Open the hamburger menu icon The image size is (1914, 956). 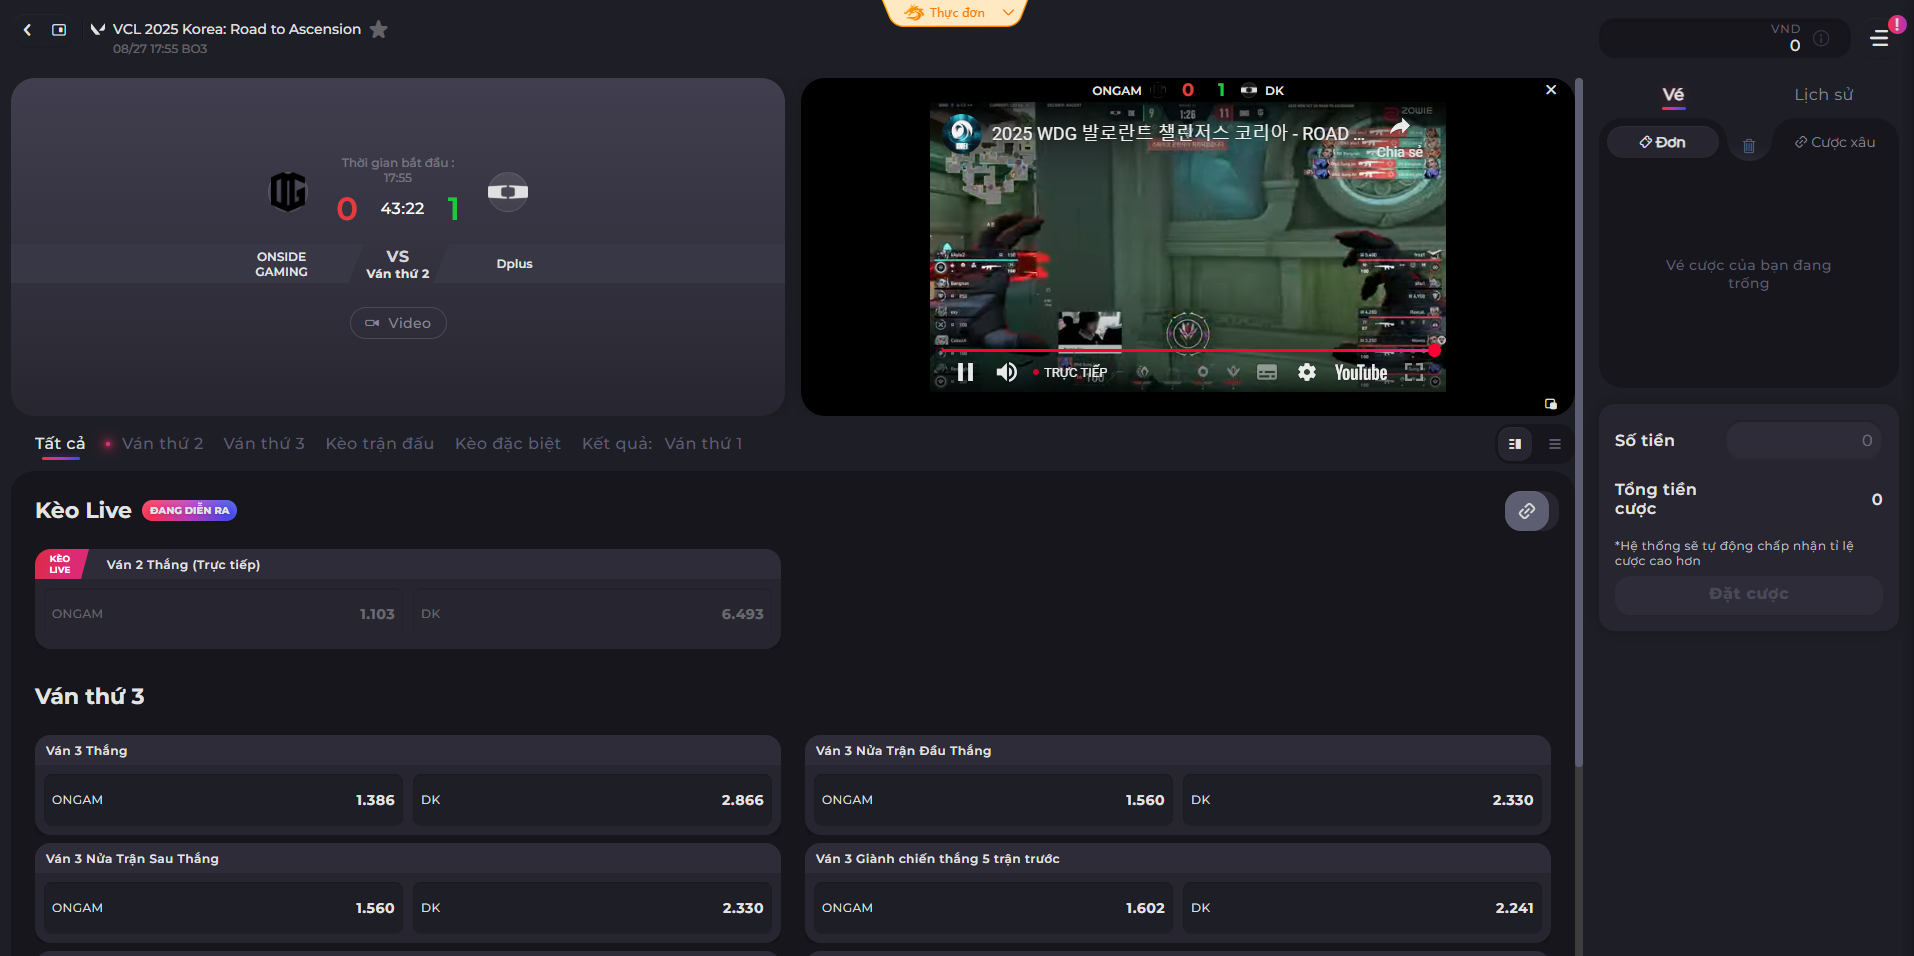[1880, 39]
